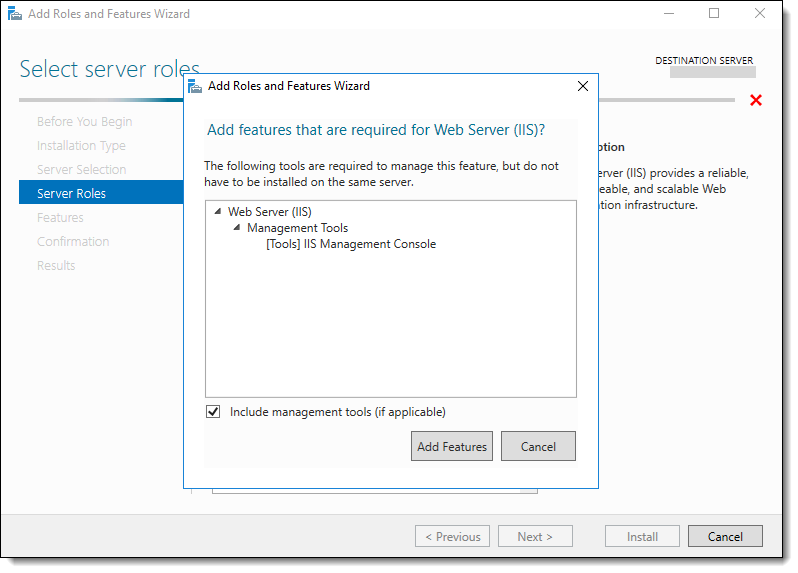This screenshot has width=798, height=573.
Task: Click the DESTINATION SERVER label
Action: coord(704,61)
